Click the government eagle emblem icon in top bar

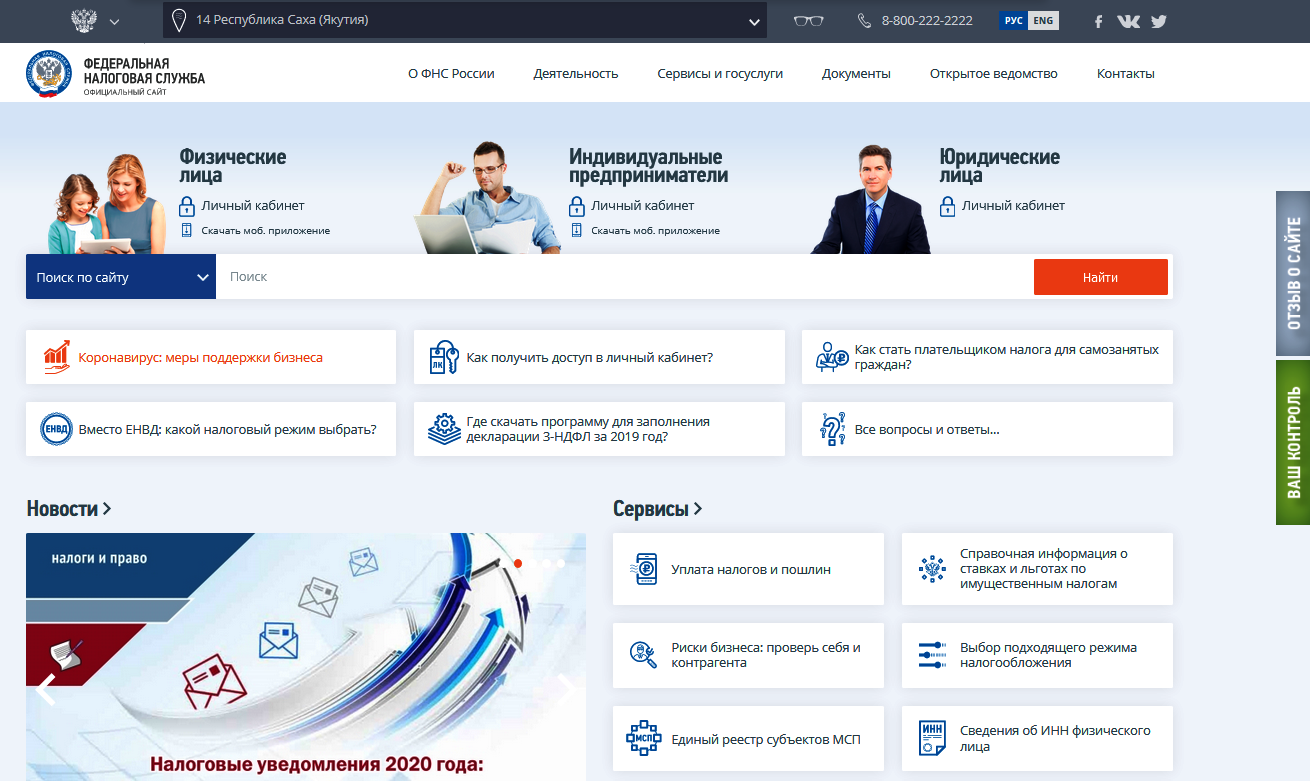(x=84, y=20)
